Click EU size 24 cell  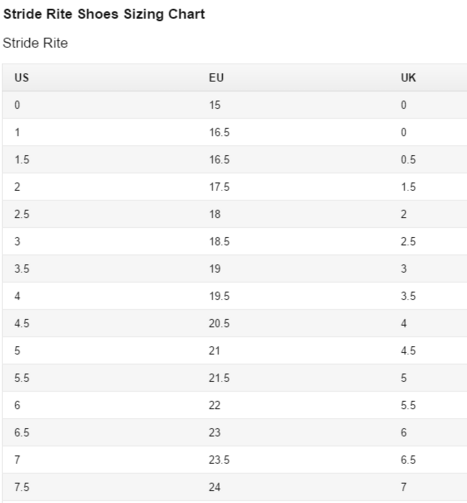(x=215, y=488)
